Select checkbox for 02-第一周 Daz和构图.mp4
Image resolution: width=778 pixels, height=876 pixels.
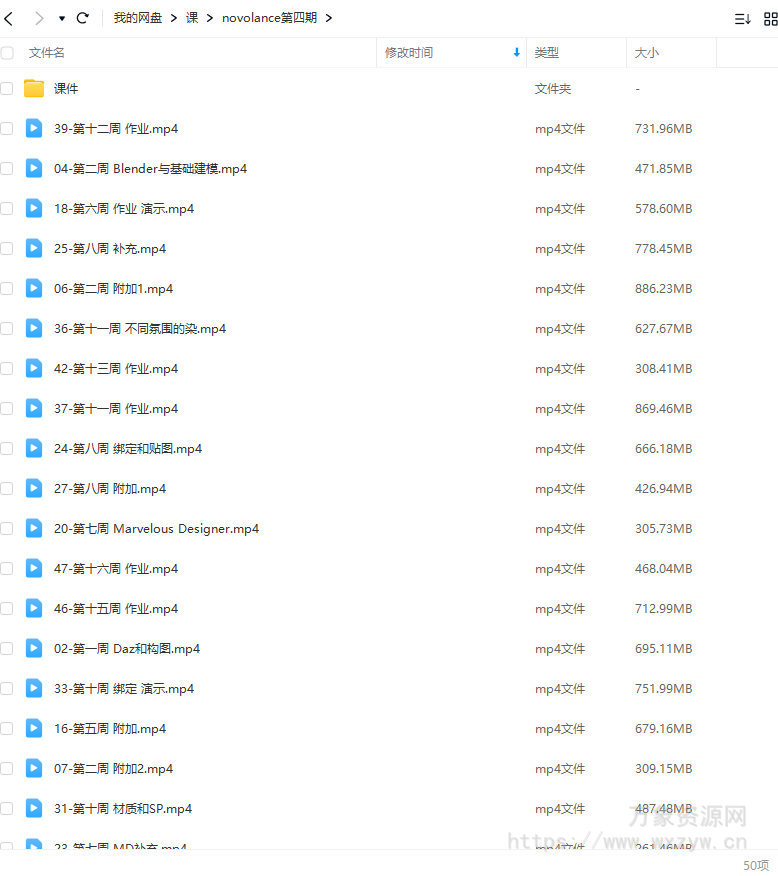[7, 648]
